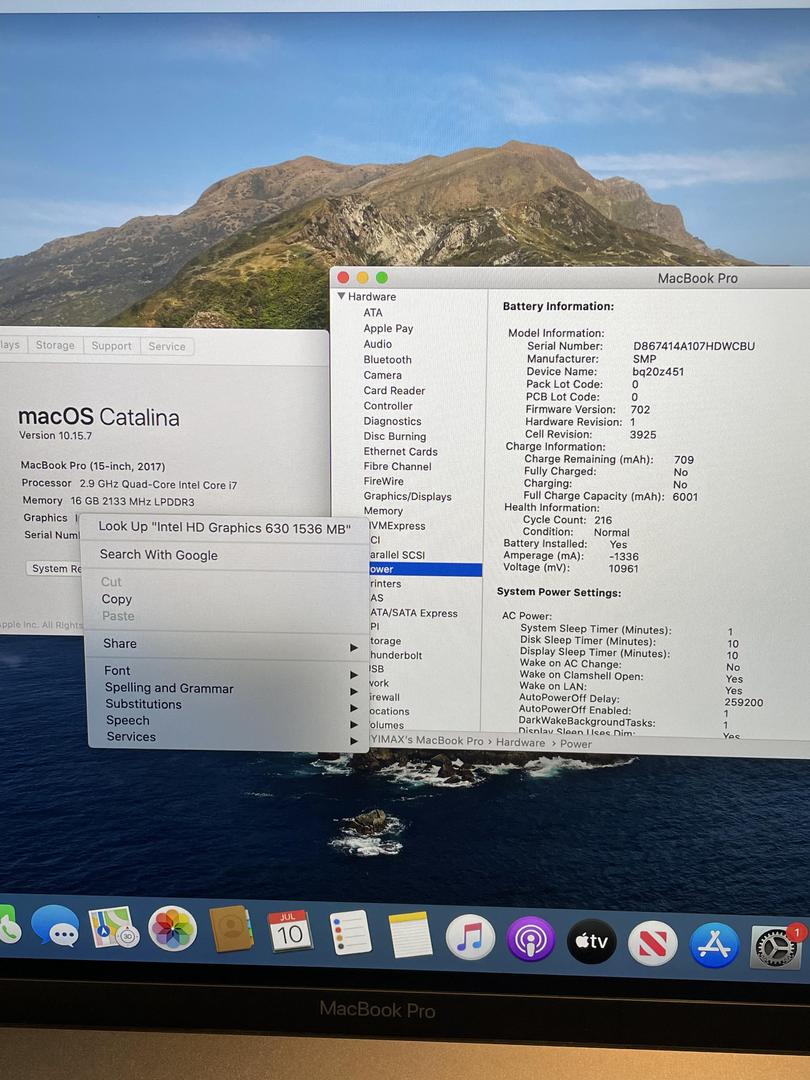Click the Charge Remaining value 709

point(684,459)
